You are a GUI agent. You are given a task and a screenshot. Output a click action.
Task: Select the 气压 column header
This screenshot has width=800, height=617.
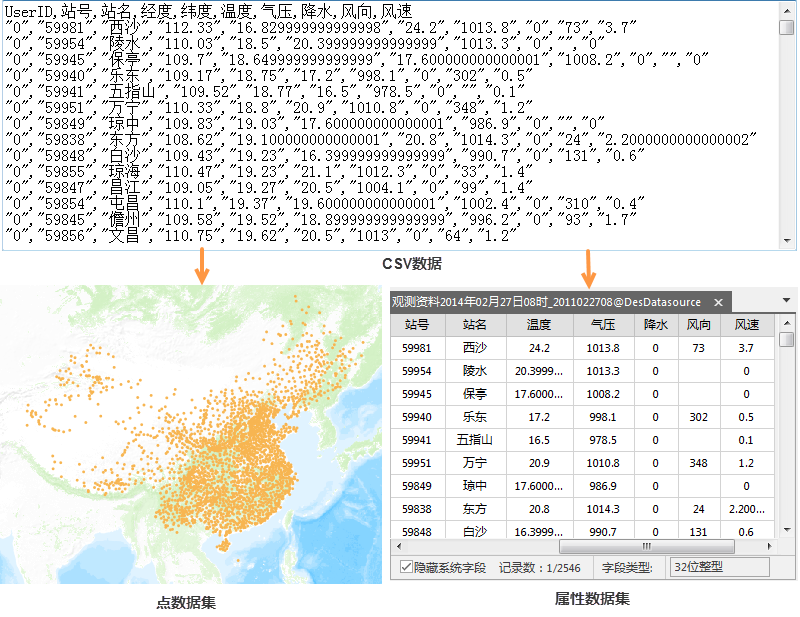click(x=603, y=325)
